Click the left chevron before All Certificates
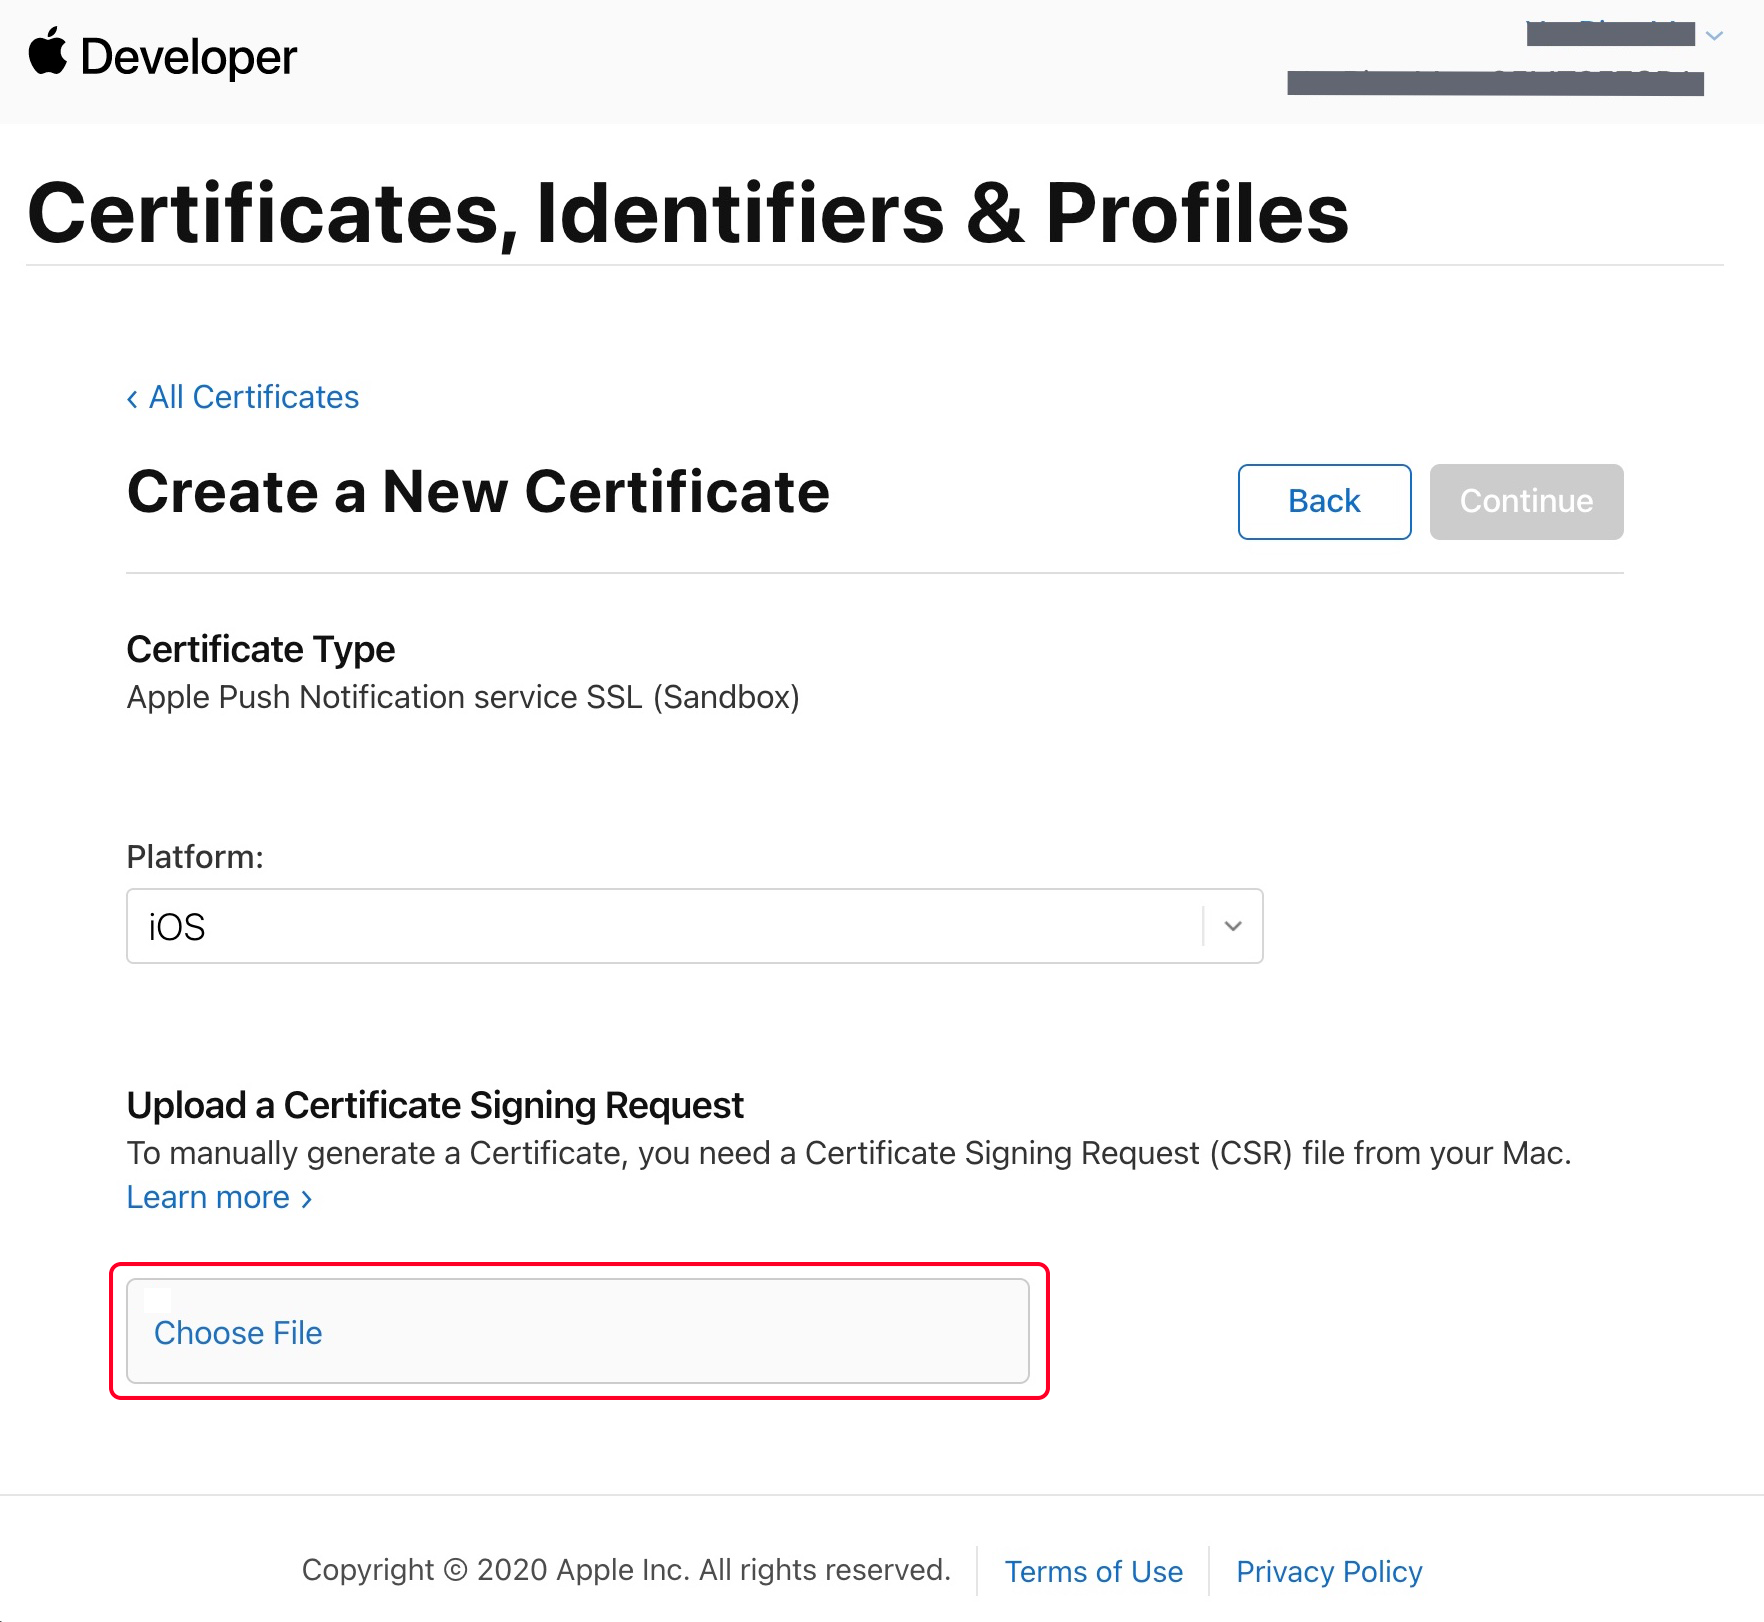The width and height of the screenshot is (1764, 1622). click(132, 399)
